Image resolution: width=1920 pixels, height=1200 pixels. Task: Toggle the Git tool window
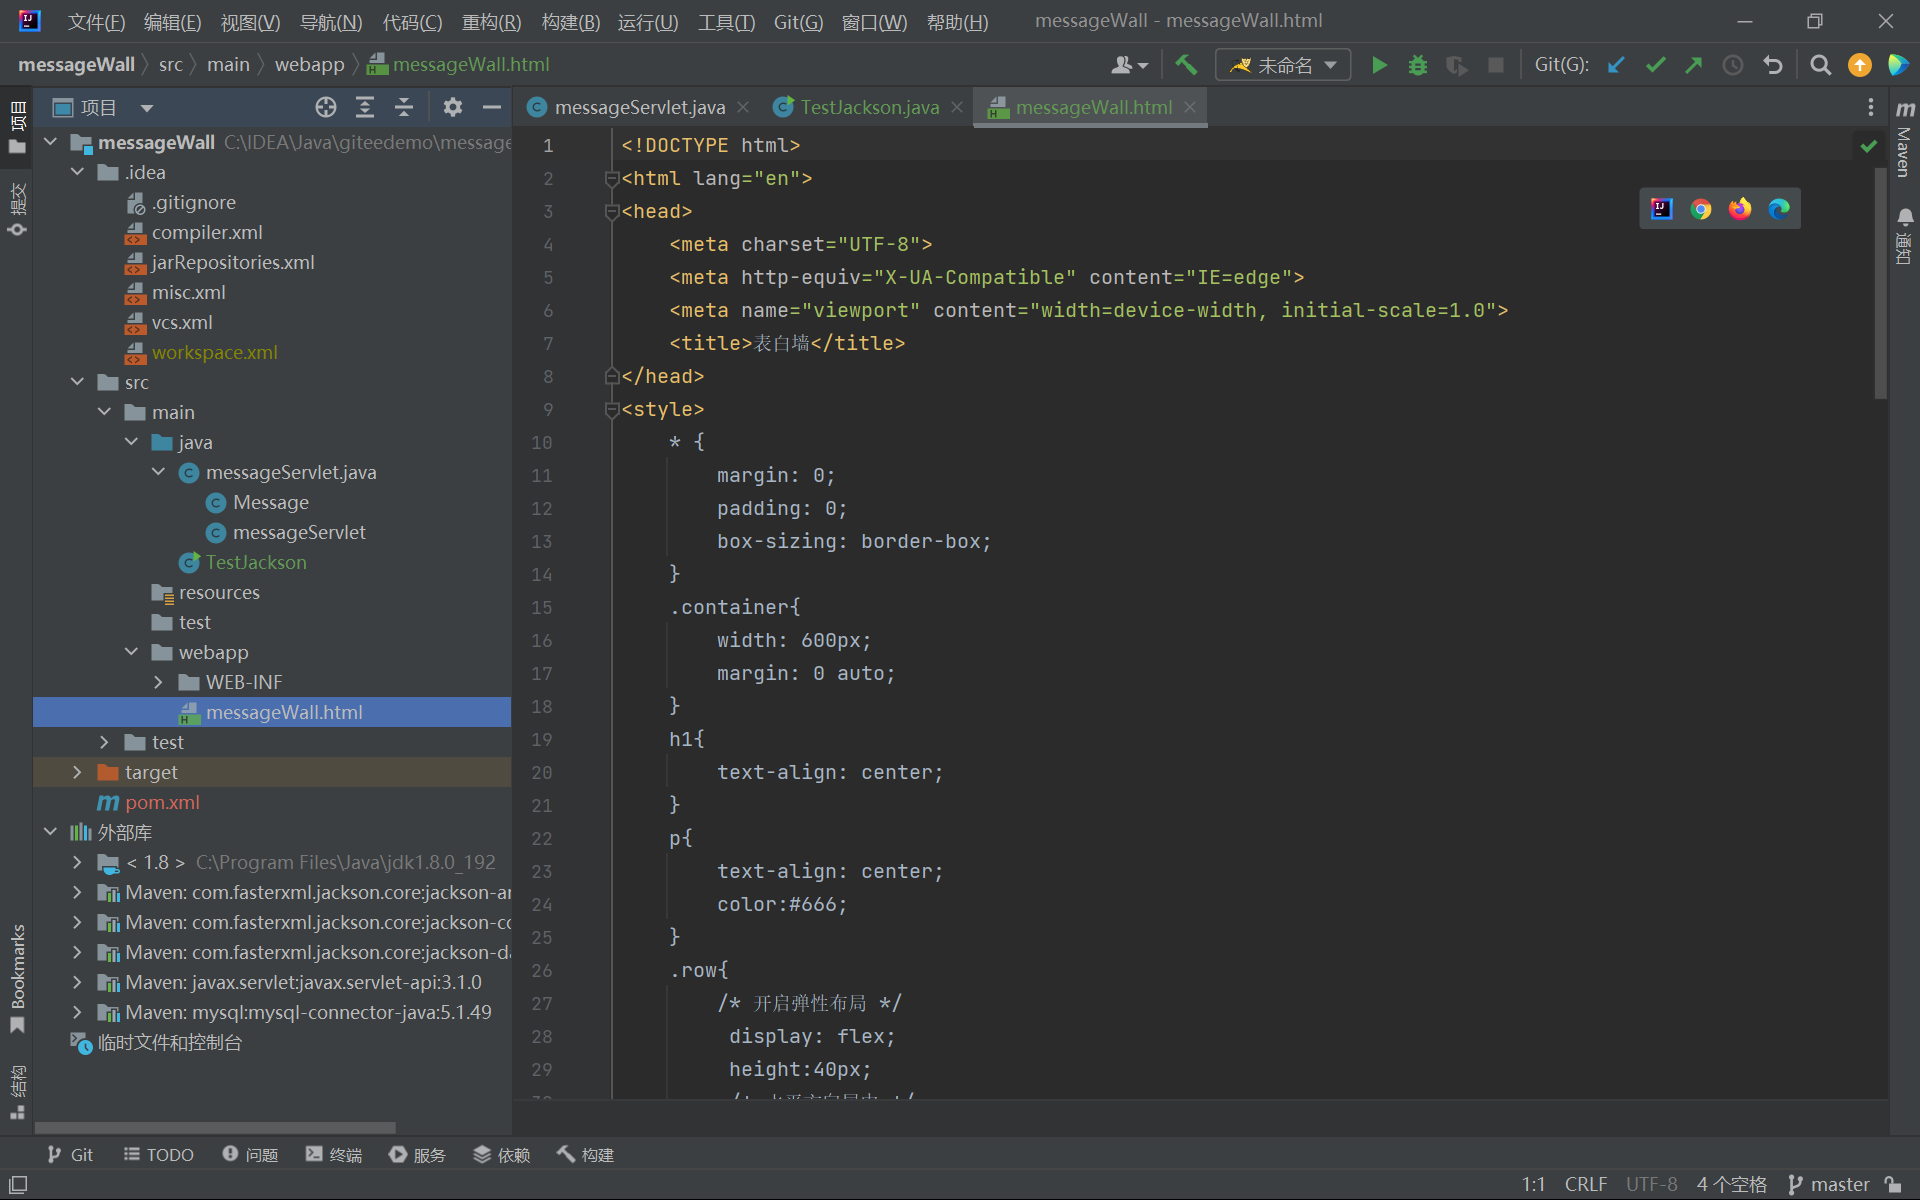coord(70,1155)
